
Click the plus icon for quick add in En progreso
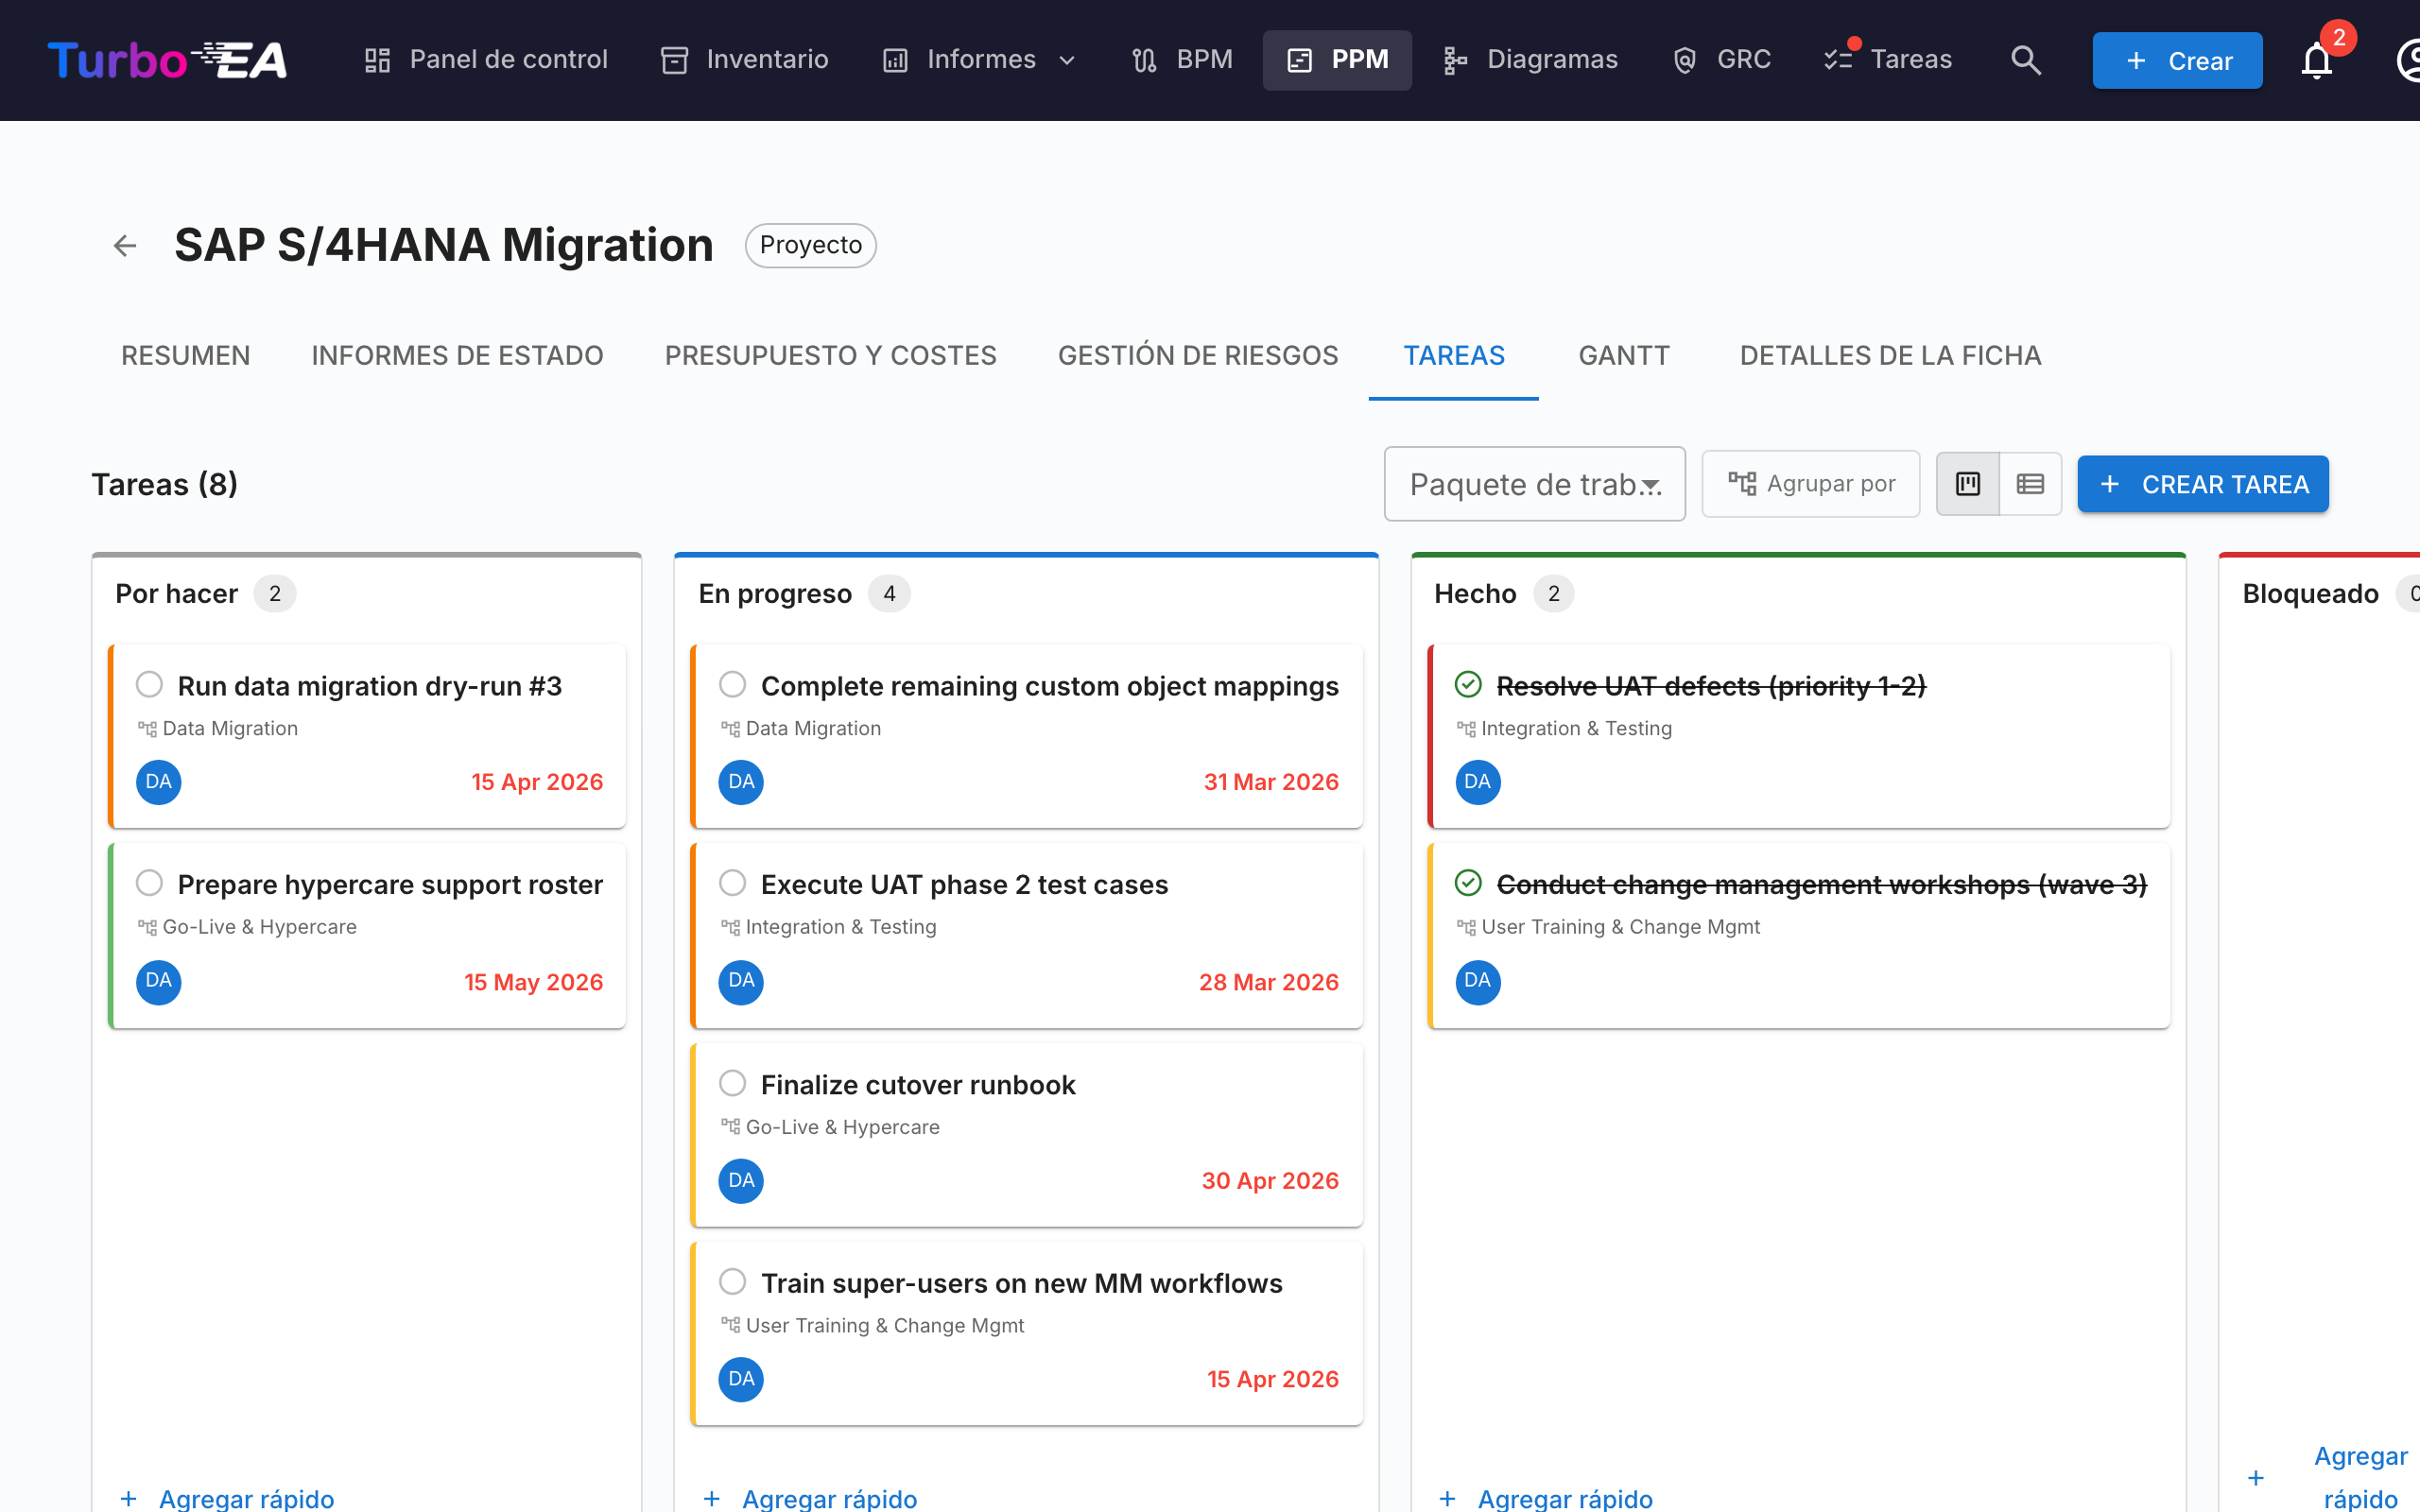(712, 1498)
